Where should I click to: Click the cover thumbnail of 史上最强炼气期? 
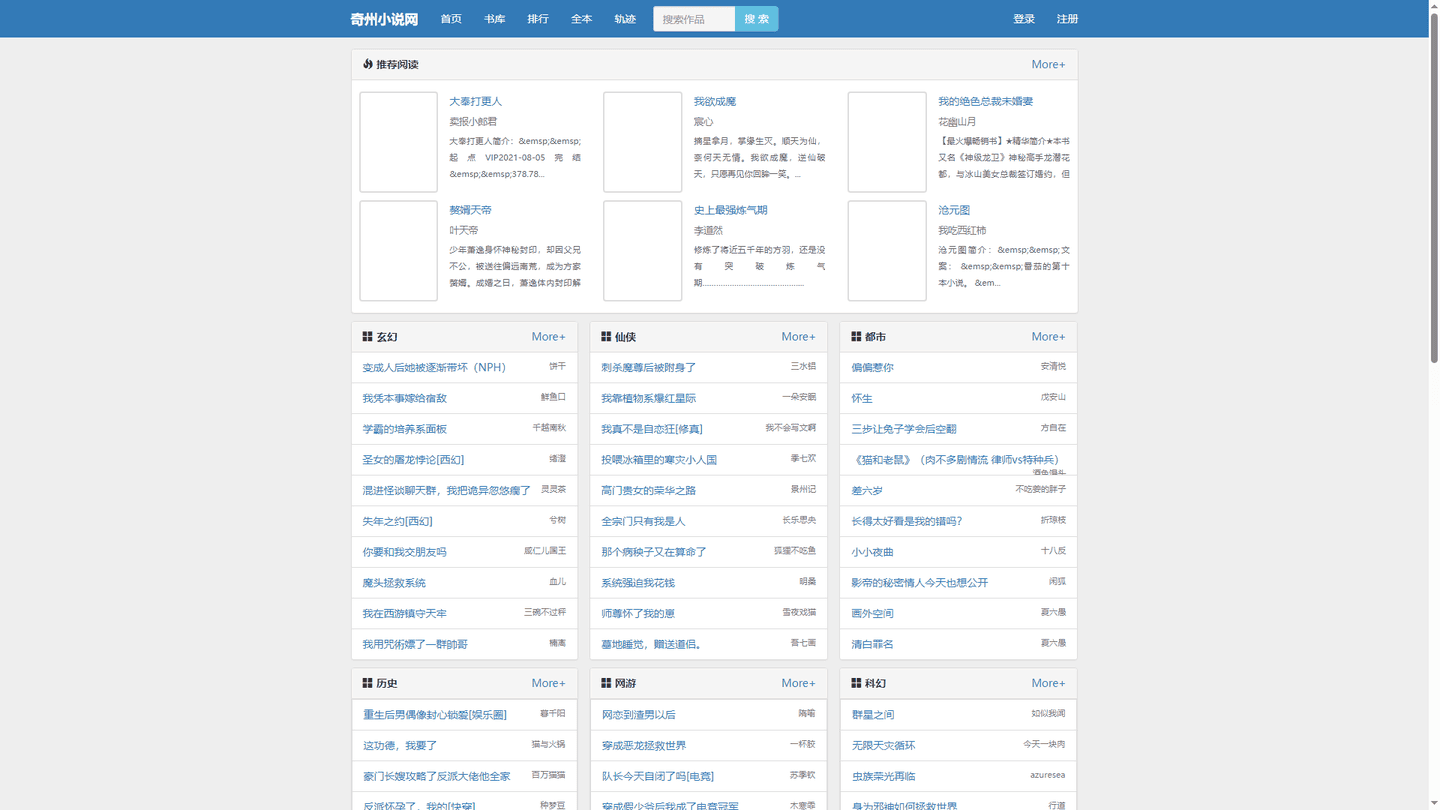(643, 251)
